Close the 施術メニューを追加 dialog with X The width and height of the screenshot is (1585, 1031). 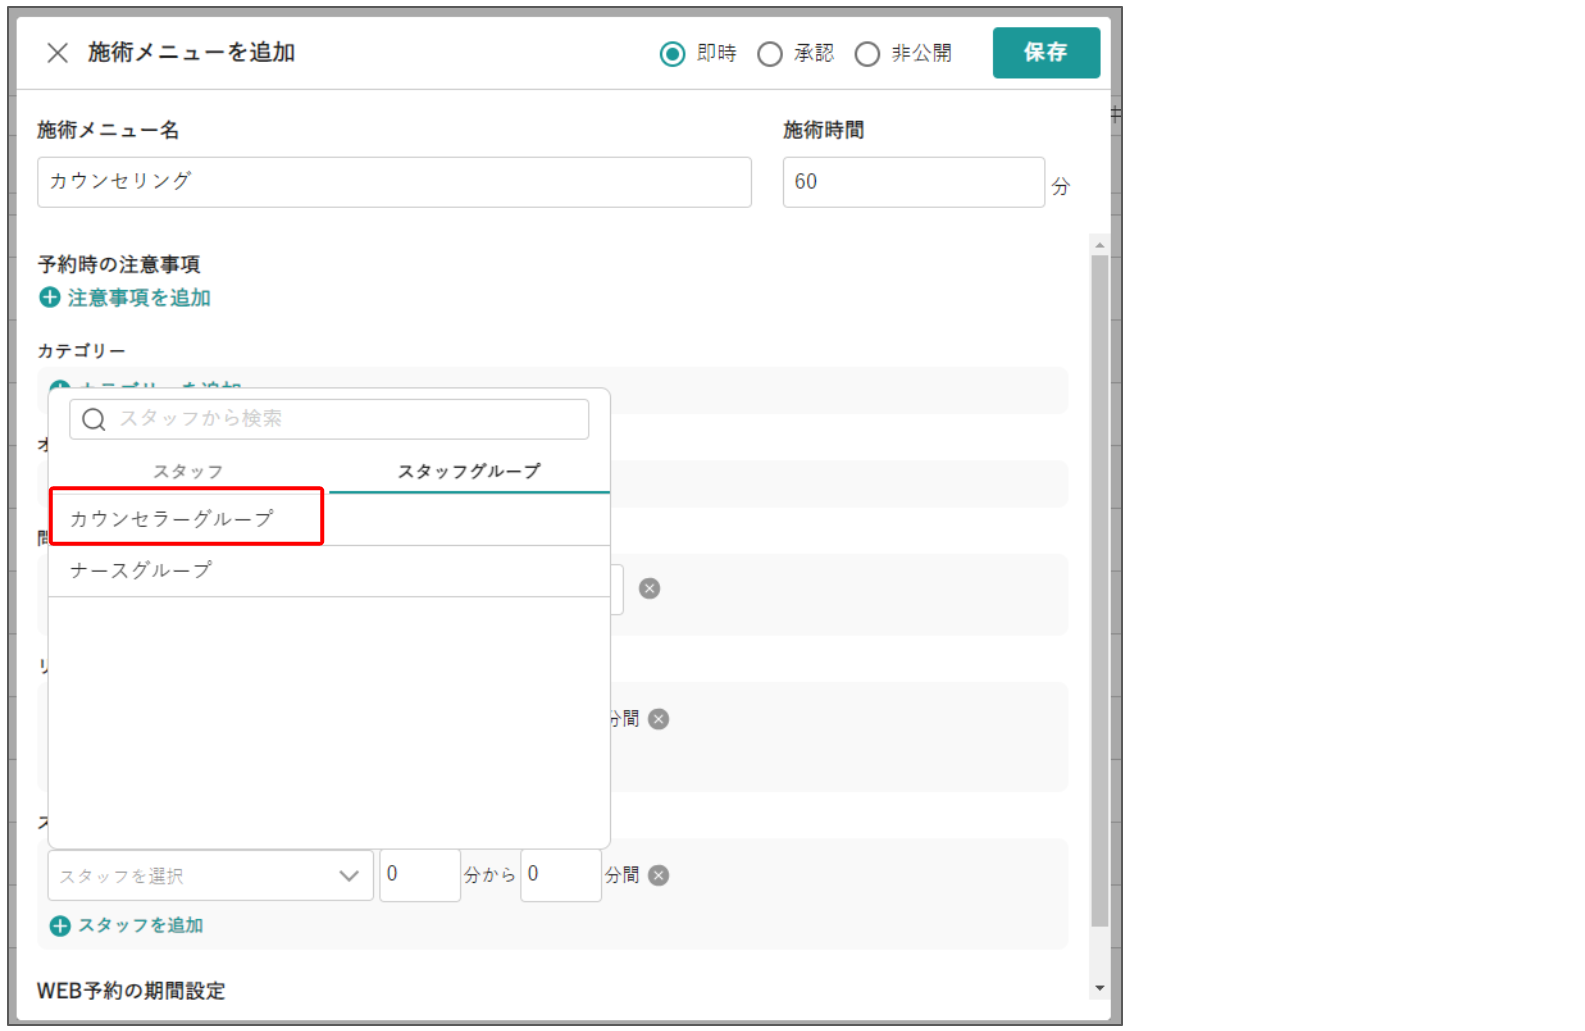tap(57, 53)
